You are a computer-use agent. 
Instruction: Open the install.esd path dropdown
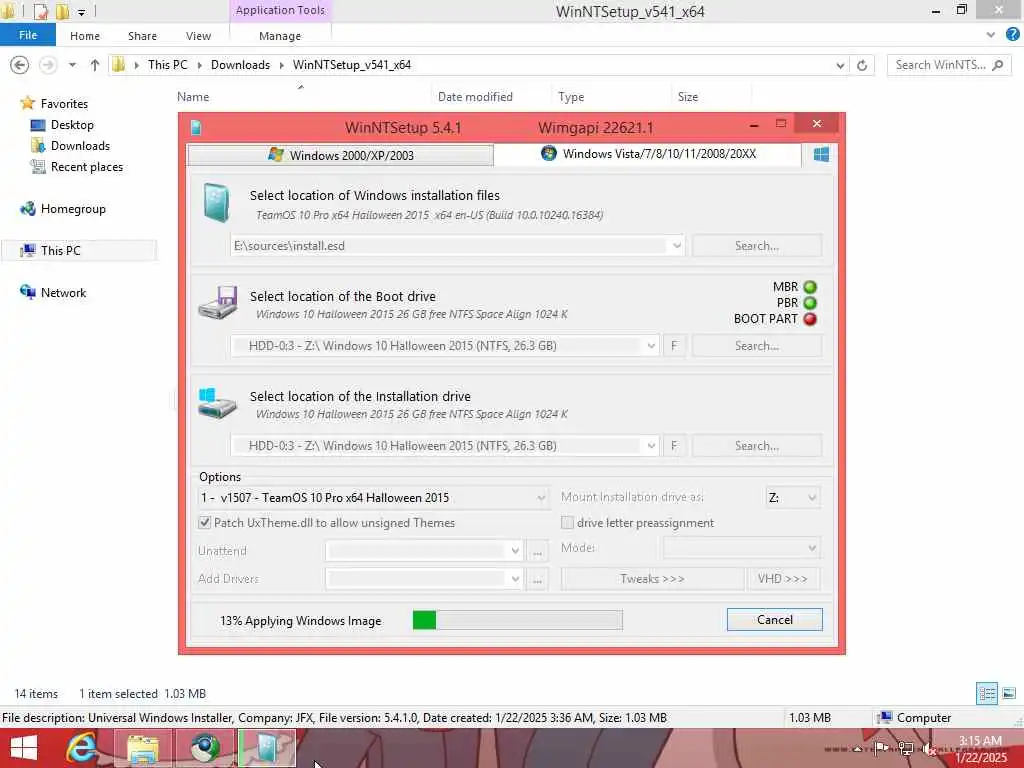(x=677, y=246)
